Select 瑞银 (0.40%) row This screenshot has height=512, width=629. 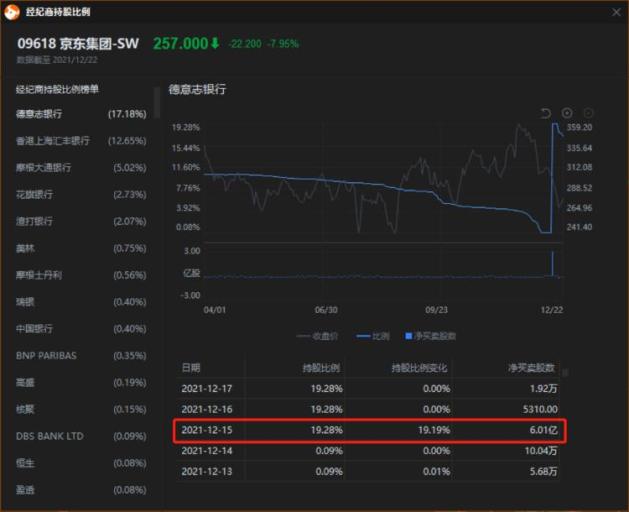point(81,302)
